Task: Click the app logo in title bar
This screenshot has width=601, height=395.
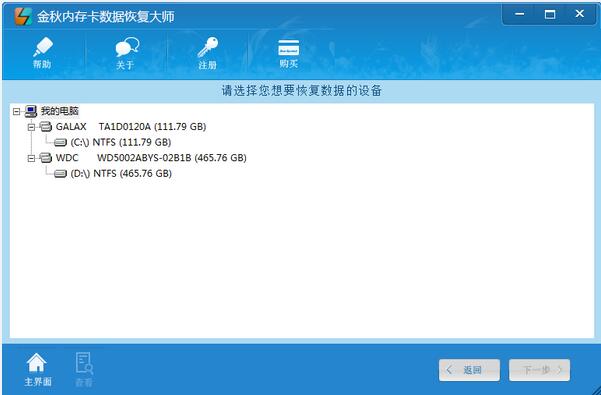Action: (x=23, y=16)
